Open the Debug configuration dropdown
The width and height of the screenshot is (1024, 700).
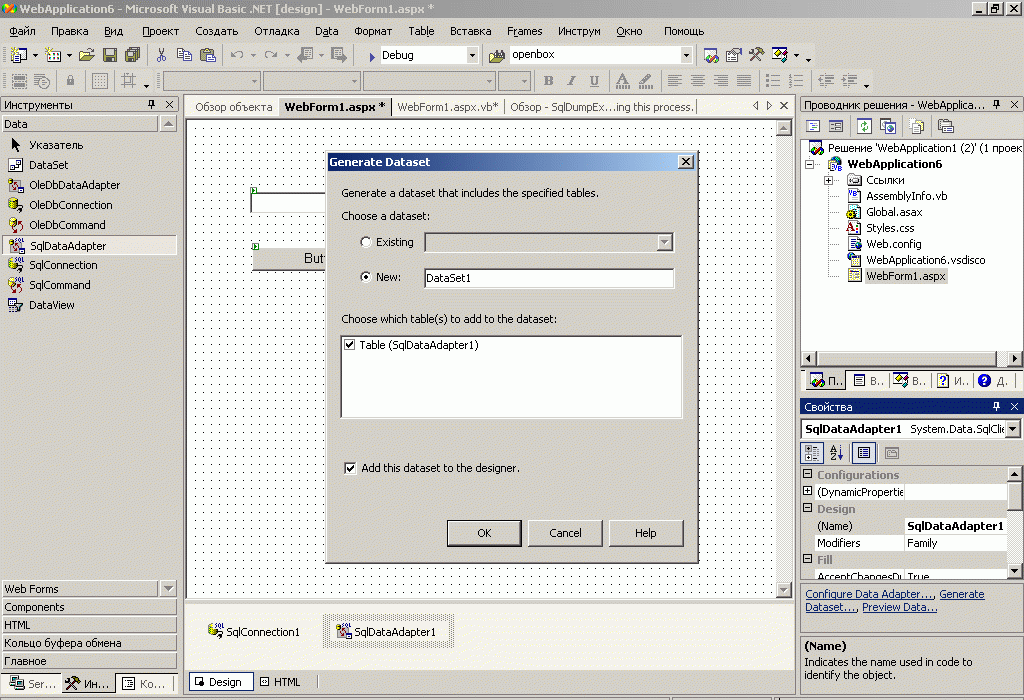pos(472,56)
